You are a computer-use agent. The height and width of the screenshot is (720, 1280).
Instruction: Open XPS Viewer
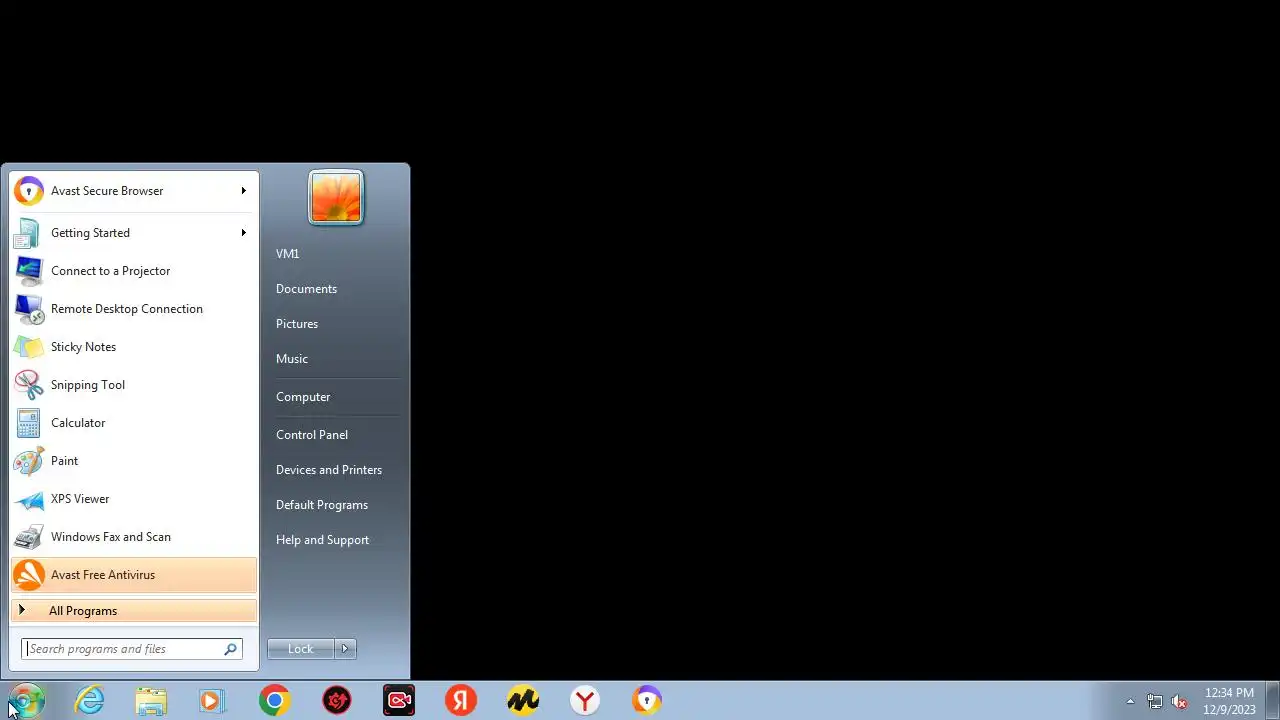(x=134, y=499)
